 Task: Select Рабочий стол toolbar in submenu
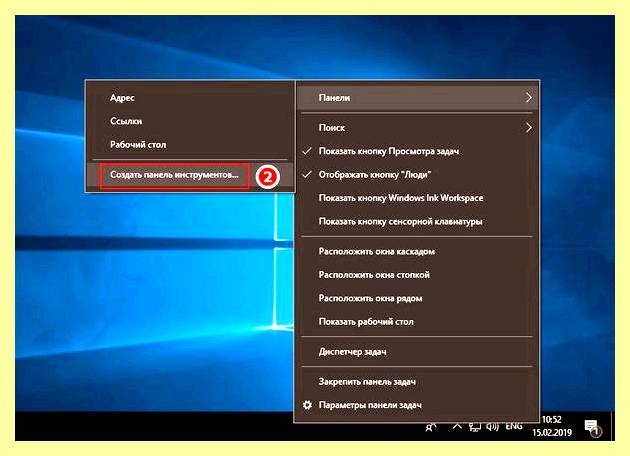click(190, 144)
